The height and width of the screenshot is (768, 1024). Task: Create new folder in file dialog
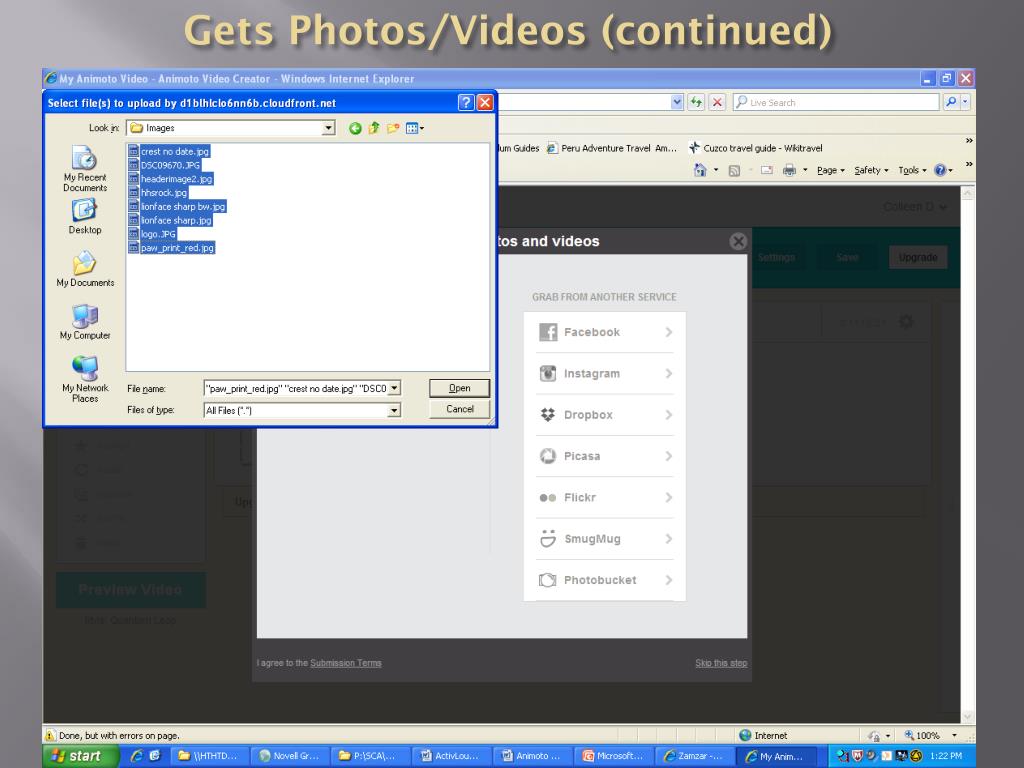tap(392, 128)
